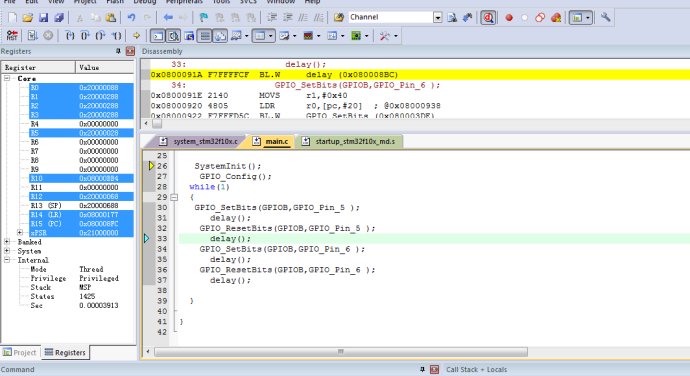
Task: Collapse the code fold at line 29
Action: tap(174, 197)
